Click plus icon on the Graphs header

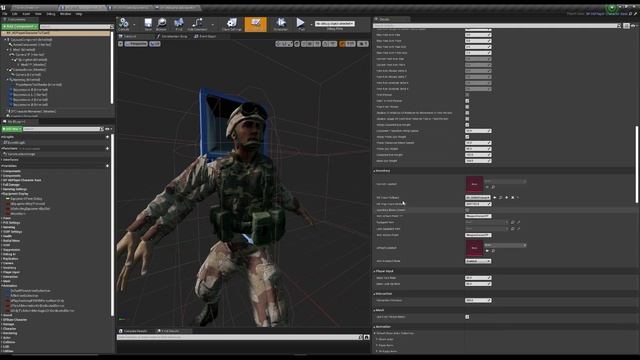pos(107,137)
